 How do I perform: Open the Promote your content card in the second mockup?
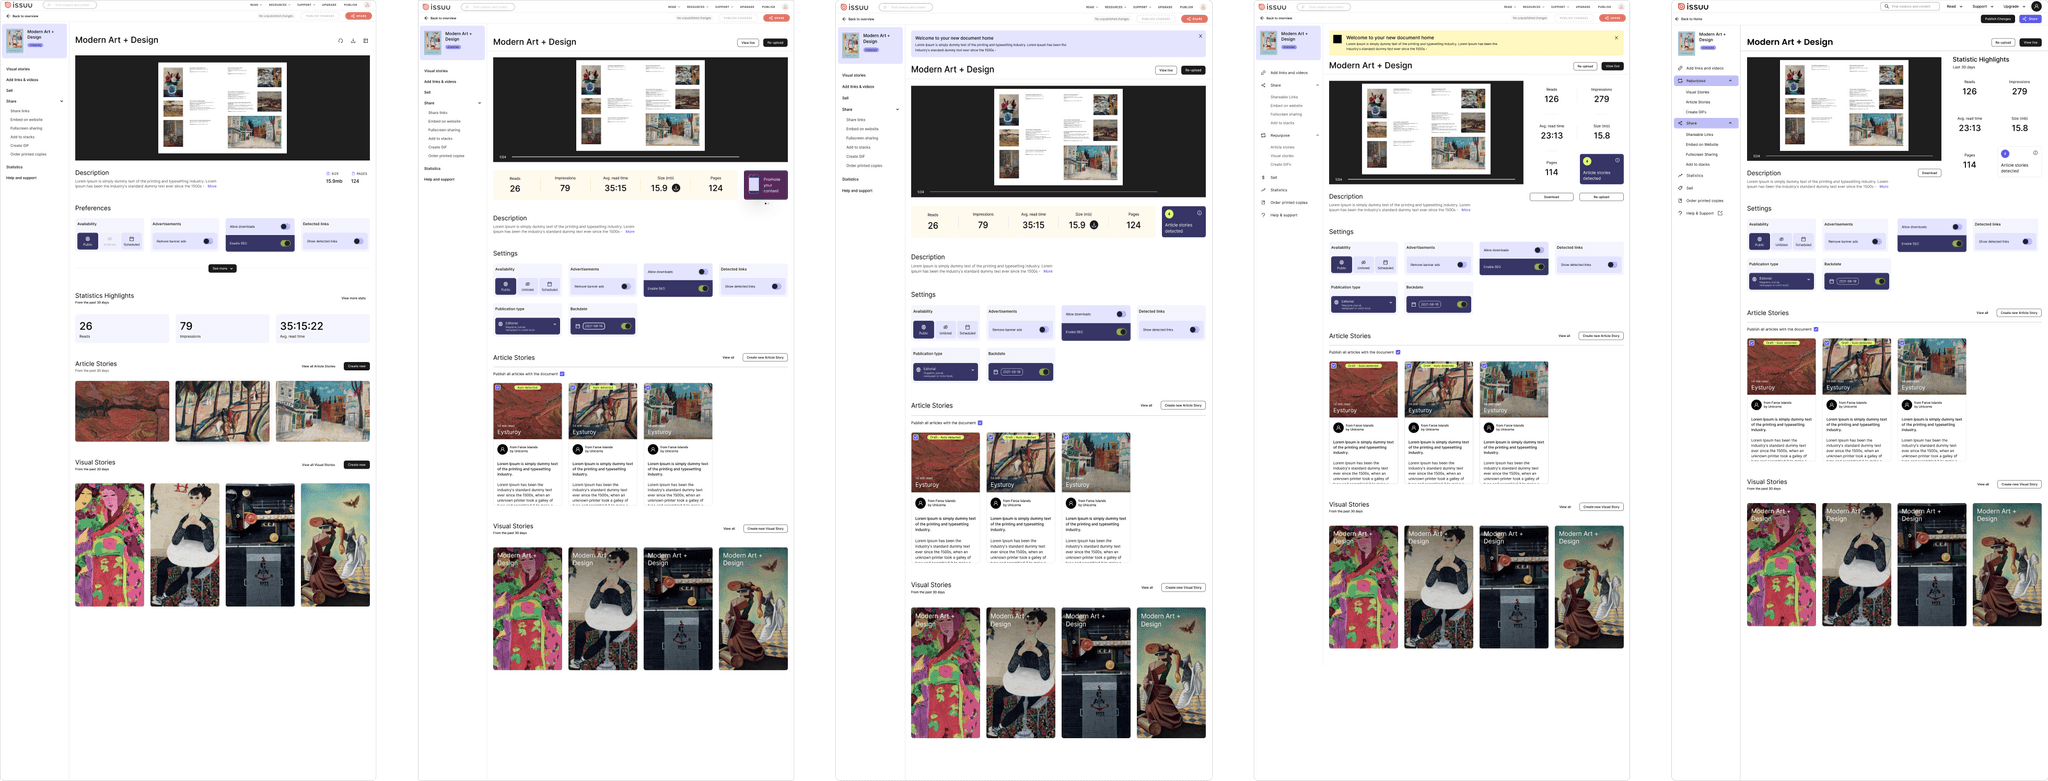pyautogui.click(x=766, y=185)
